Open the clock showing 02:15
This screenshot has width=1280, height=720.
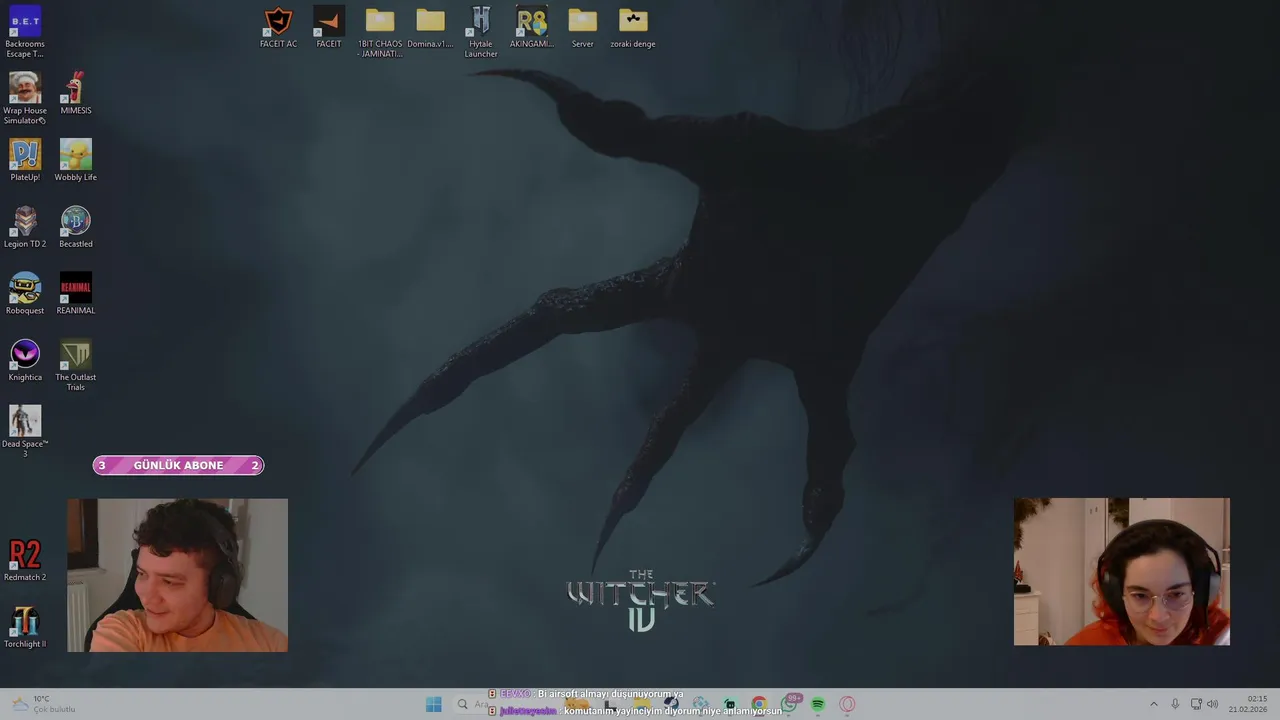point(1249,704)
